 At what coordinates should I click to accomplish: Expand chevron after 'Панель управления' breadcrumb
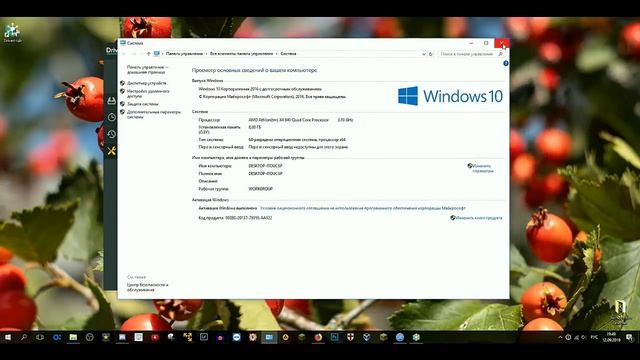tap(207, 53)
